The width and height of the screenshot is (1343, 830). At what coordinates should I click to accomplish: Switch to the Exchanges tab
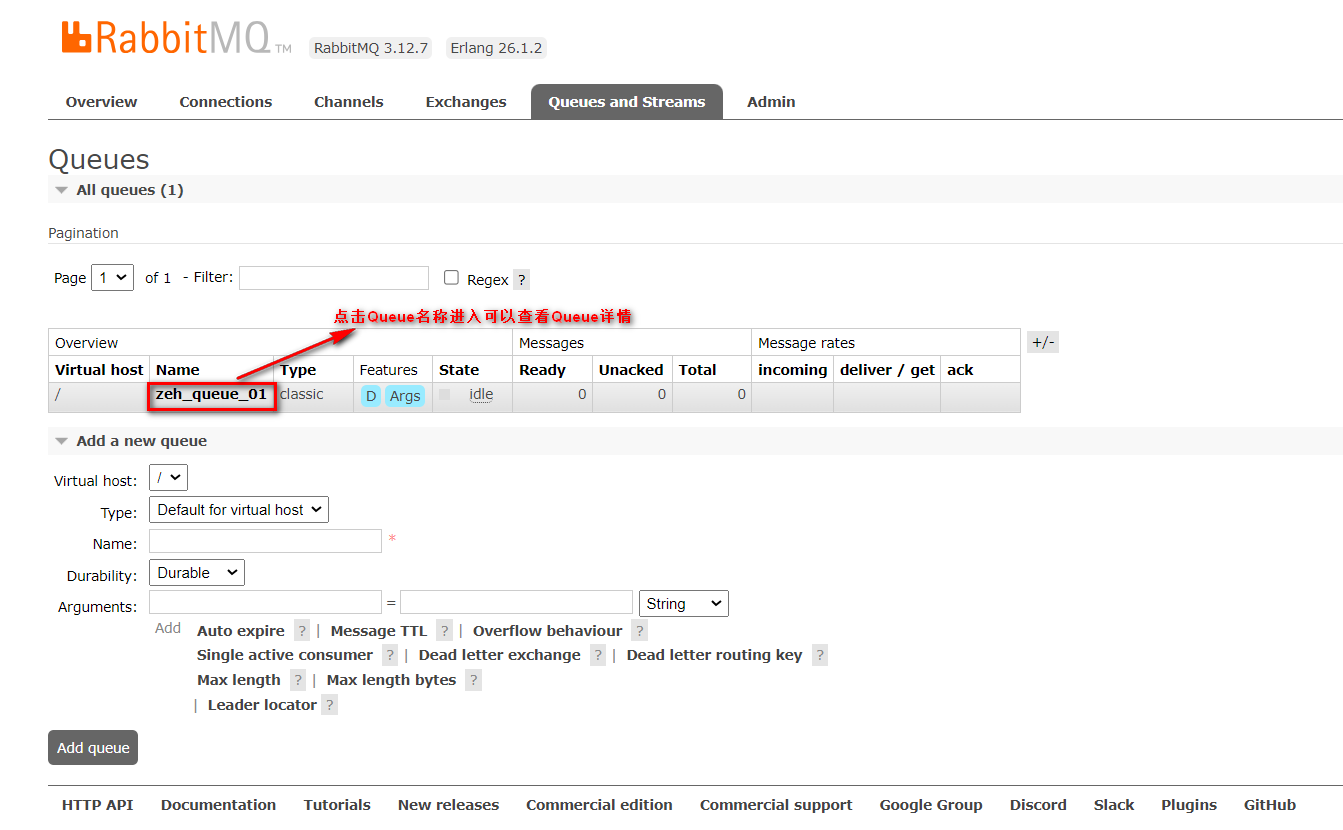[465, 102]
